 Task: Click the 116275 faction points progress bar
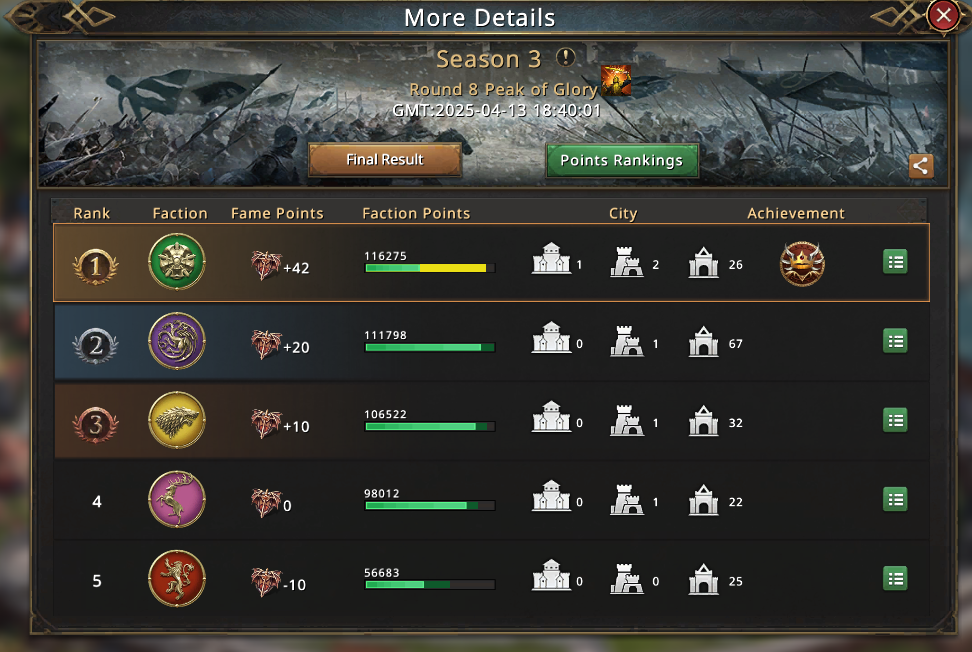coord(430,268)
